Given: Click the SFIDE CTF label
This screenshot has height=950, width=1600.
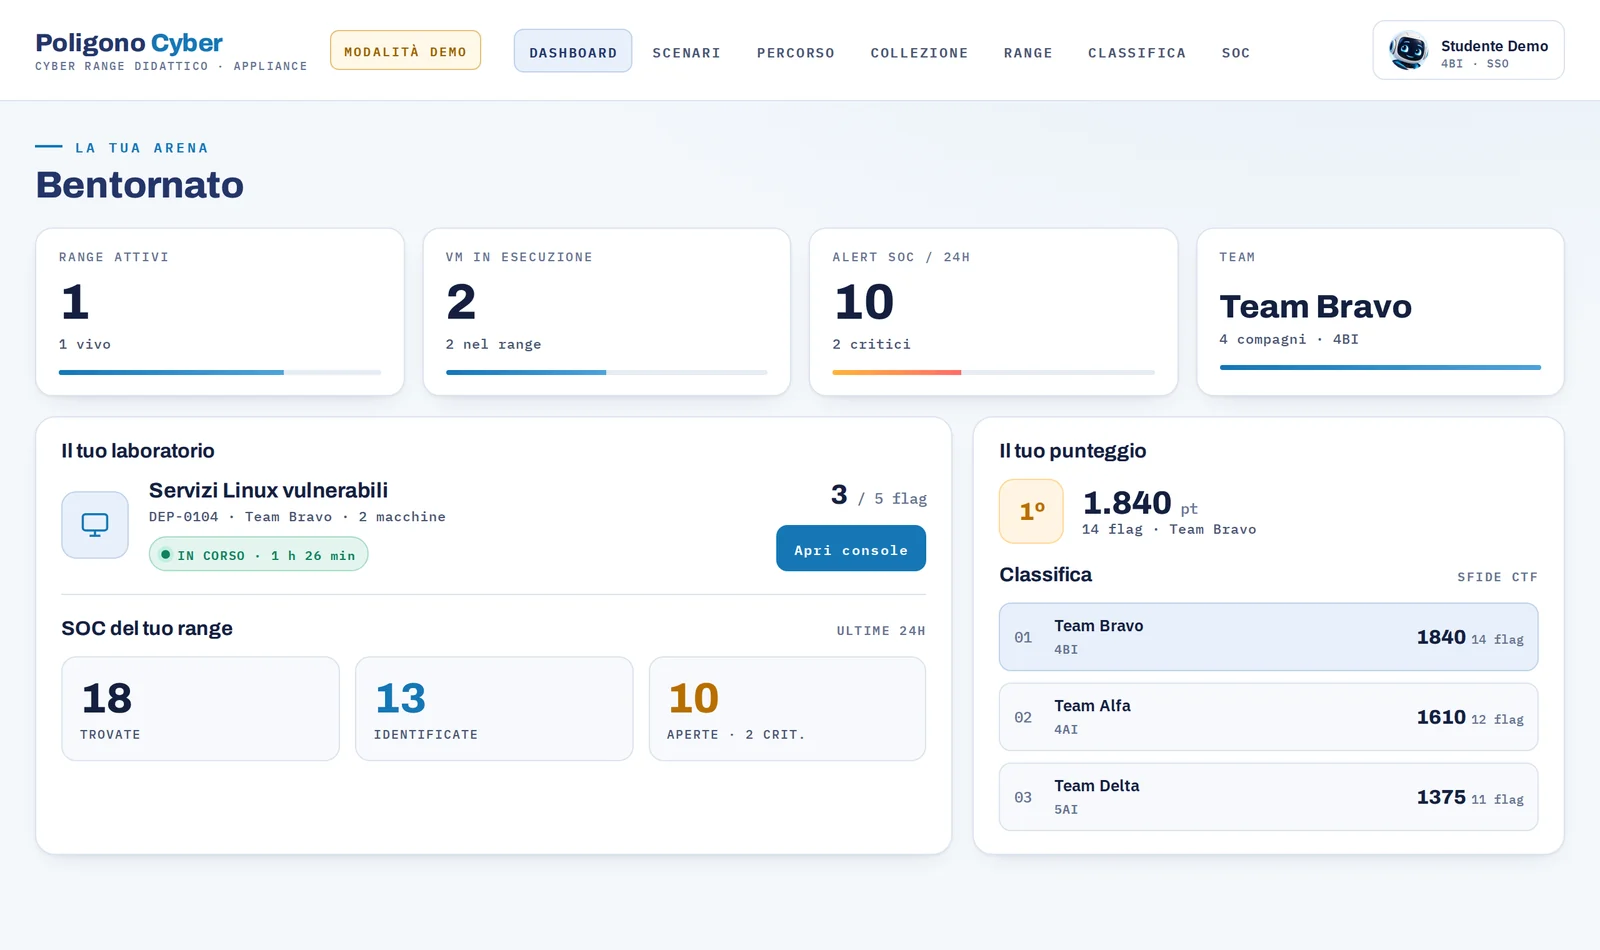Looking at the screenshot, I should 1497,577.
